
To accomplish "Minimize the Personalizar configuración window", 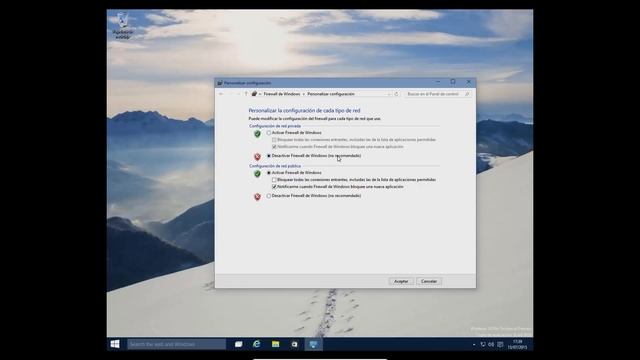I will pyautogui.click(x=438, y=82).
